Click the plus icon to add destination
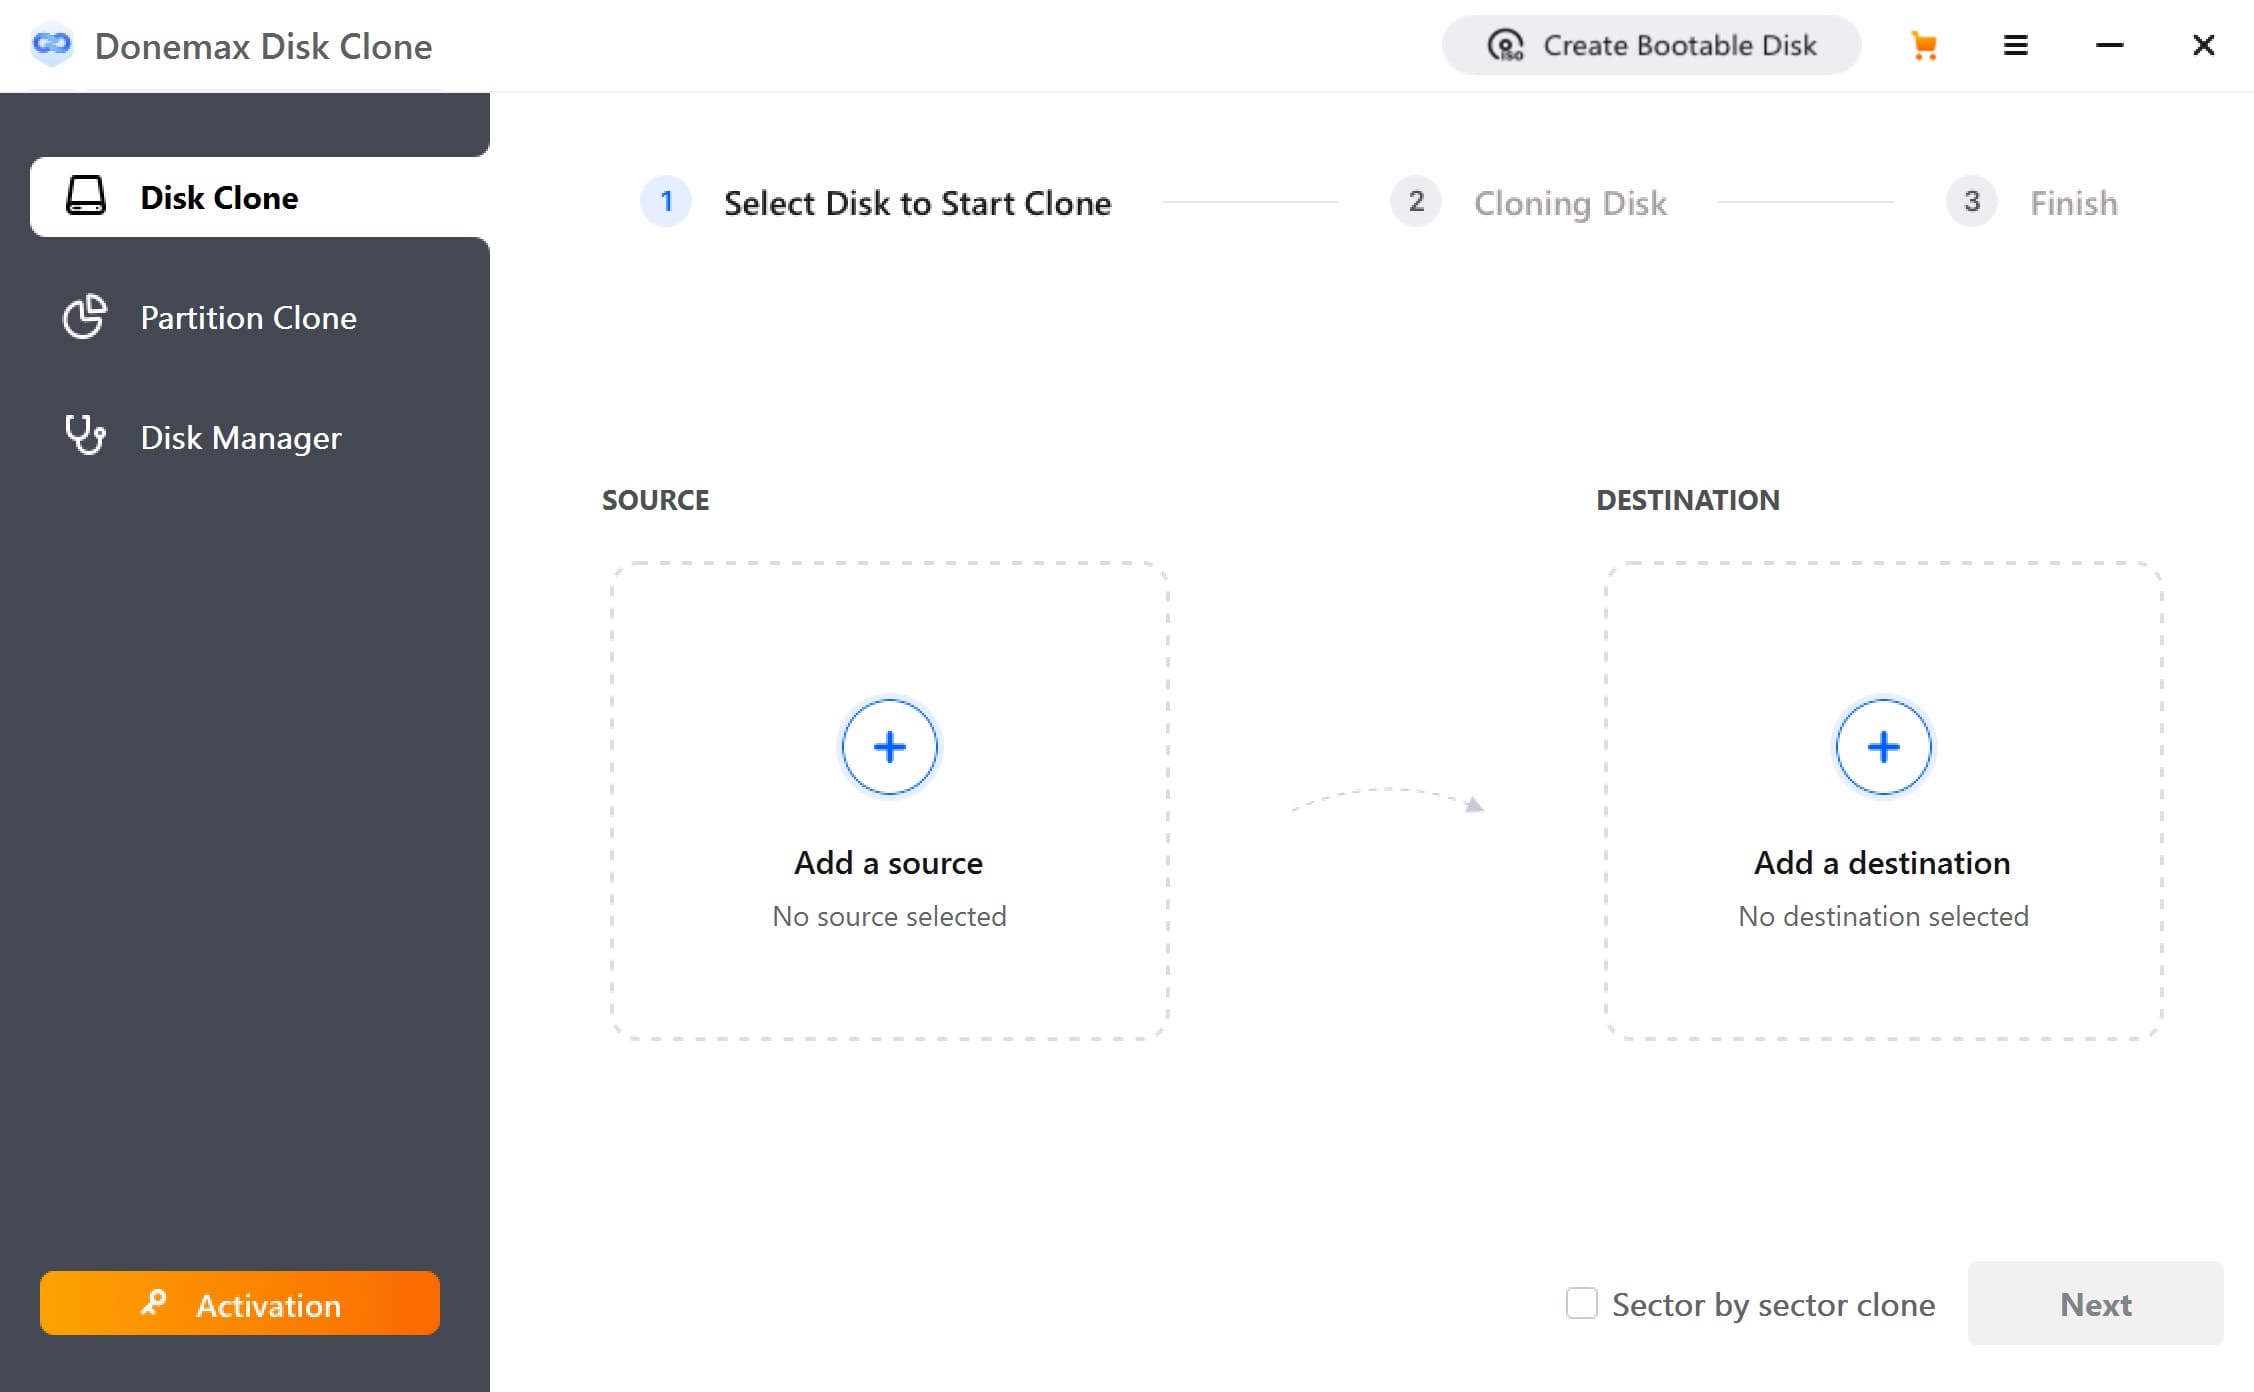Image resolution: width=2254 pixels, height=1392 pixels. 1883,747
